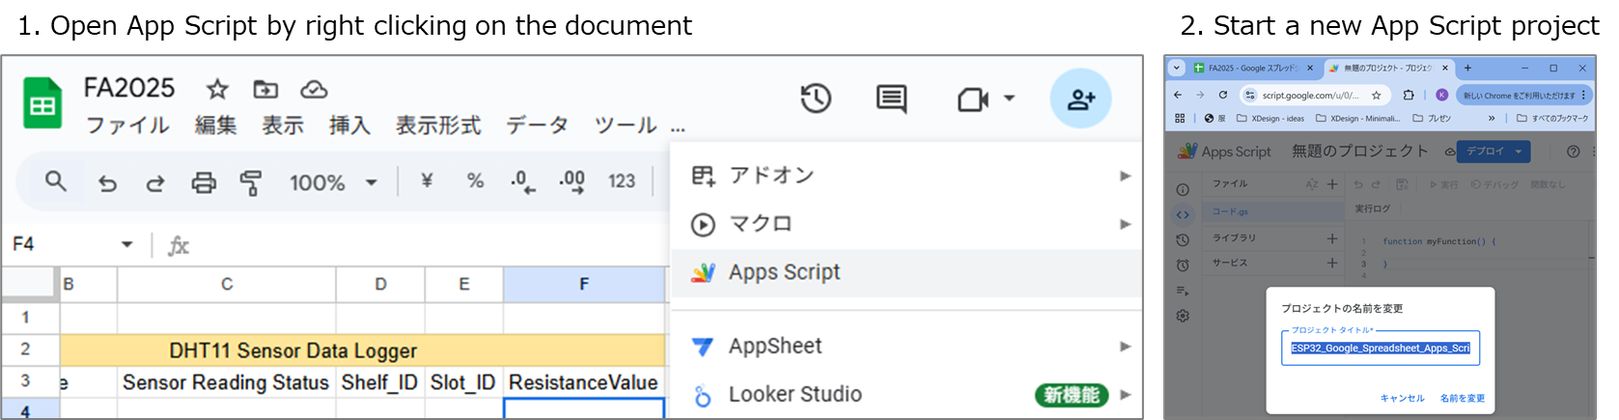
Task: Click the share person-plus button
Action: click(x=1081, y=98)
